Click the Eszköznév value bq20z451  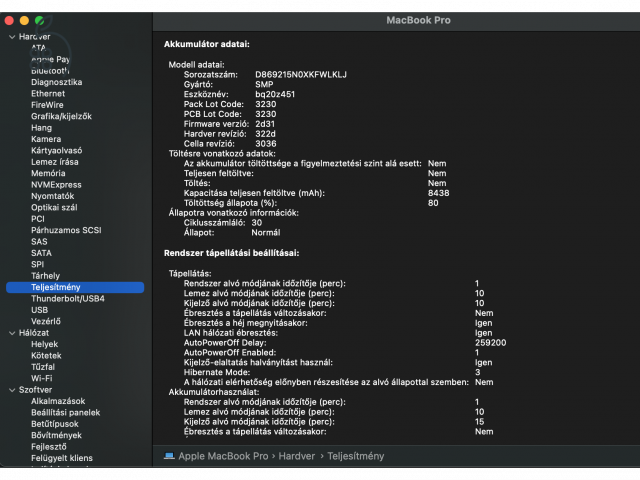pos(275,94)
